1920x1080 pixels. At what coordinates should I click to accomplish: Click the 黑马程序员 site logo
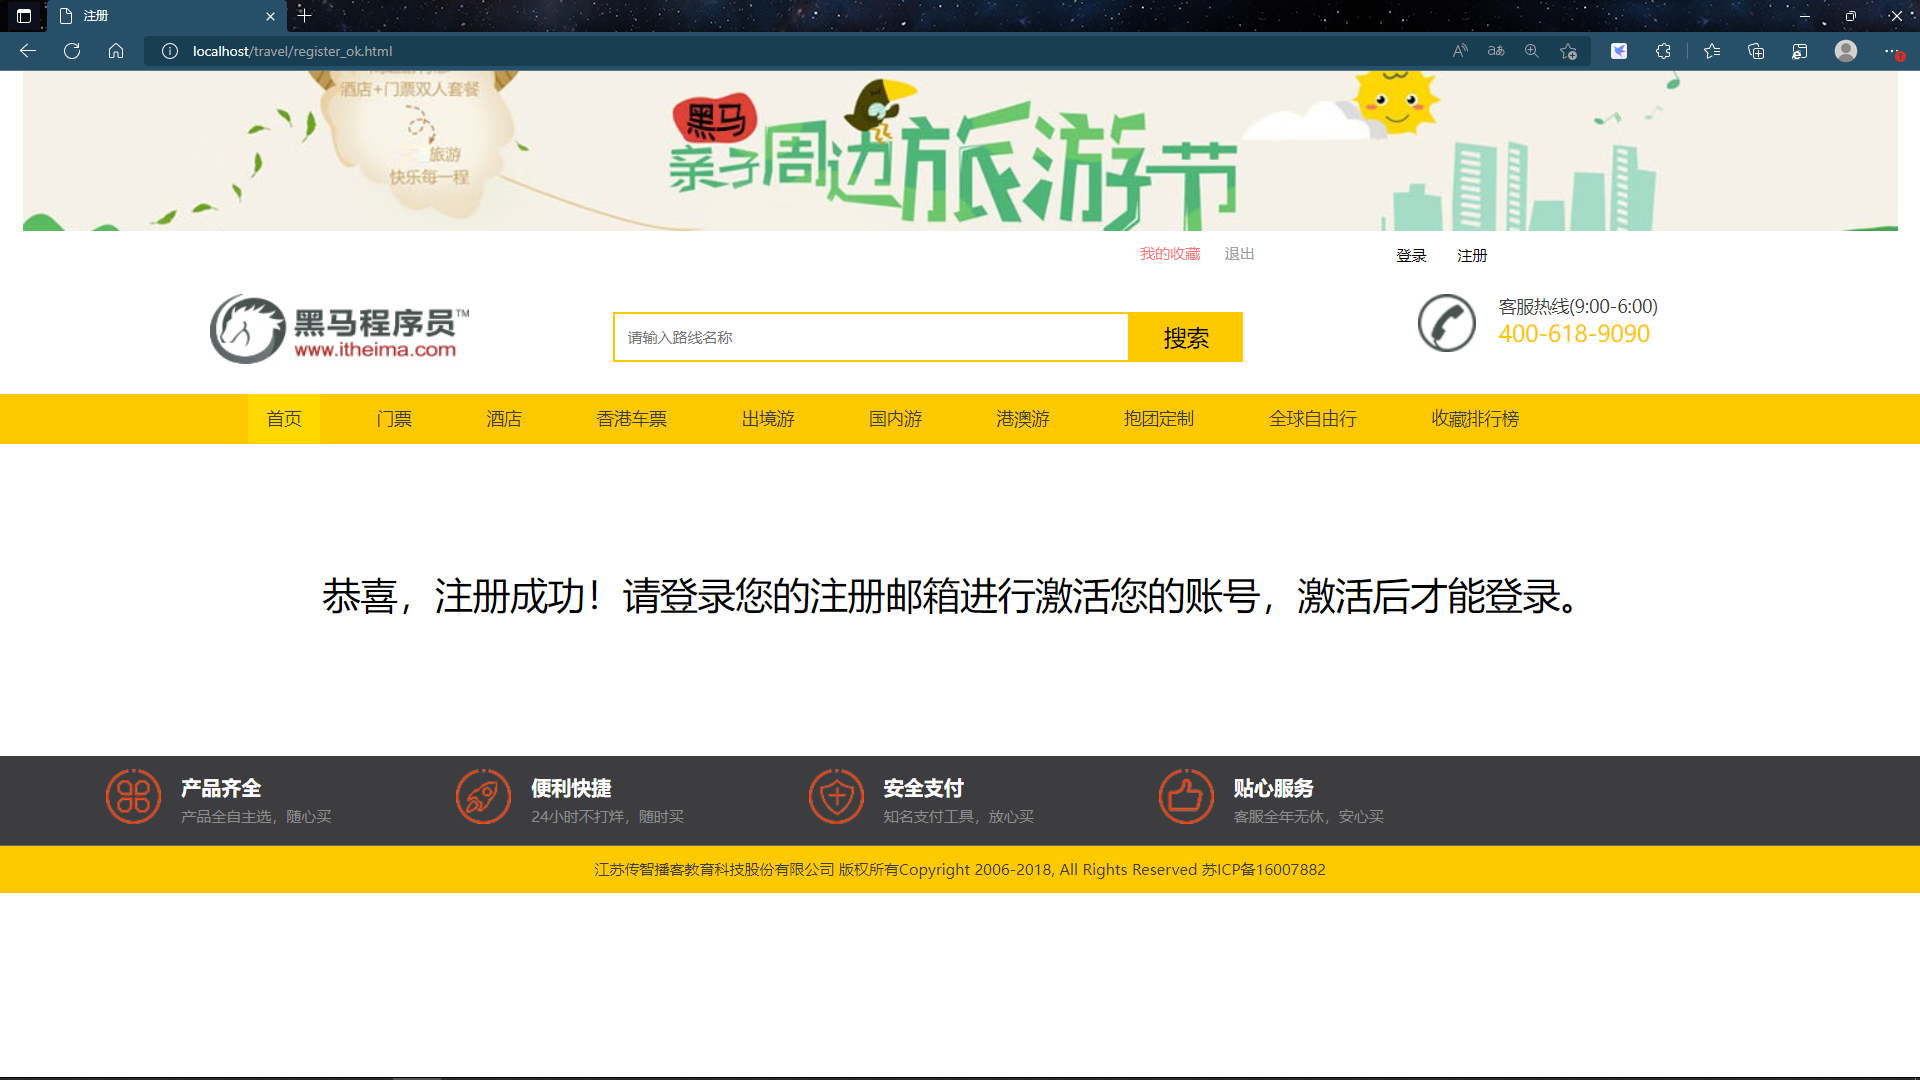click(x=340, y=328)
